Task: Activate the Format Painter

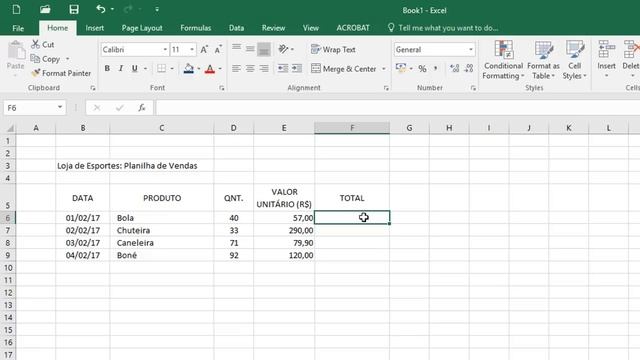Action: coord(61,73)
